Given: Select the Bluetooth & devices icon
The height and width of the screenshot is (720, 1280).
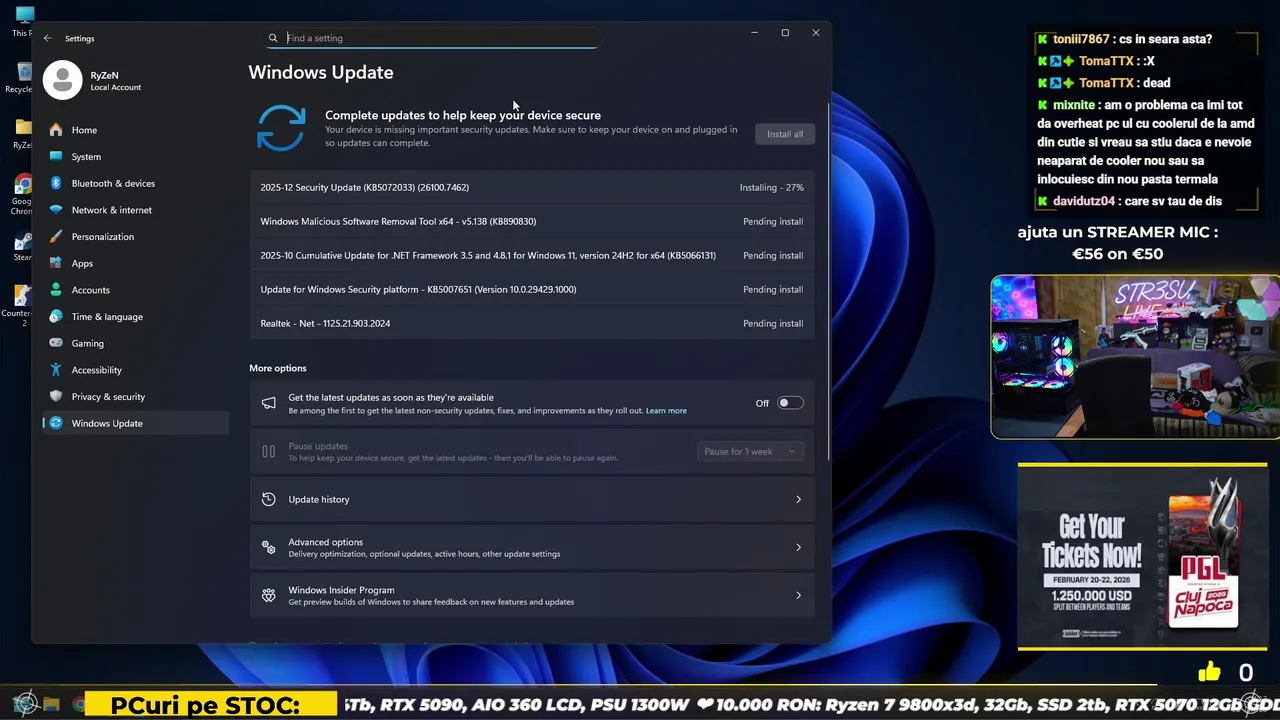Looking at the screenshot, I should click(x=56, y=183).
